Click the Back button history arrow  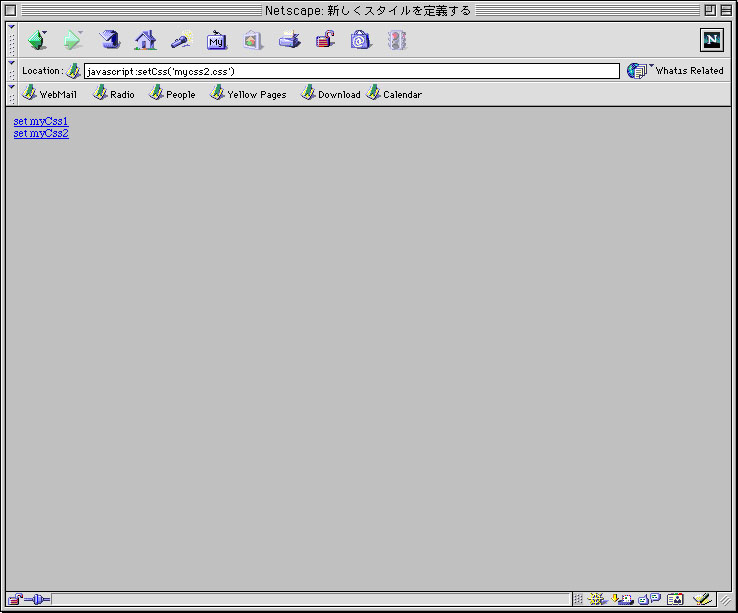click(x=45, y=32)
